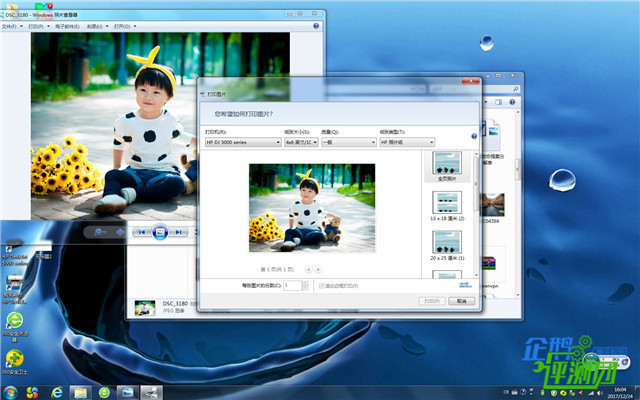Select the WinRAR archive file in Explorer
Screen dimensions: 640x400
click(x=489, y=263)
